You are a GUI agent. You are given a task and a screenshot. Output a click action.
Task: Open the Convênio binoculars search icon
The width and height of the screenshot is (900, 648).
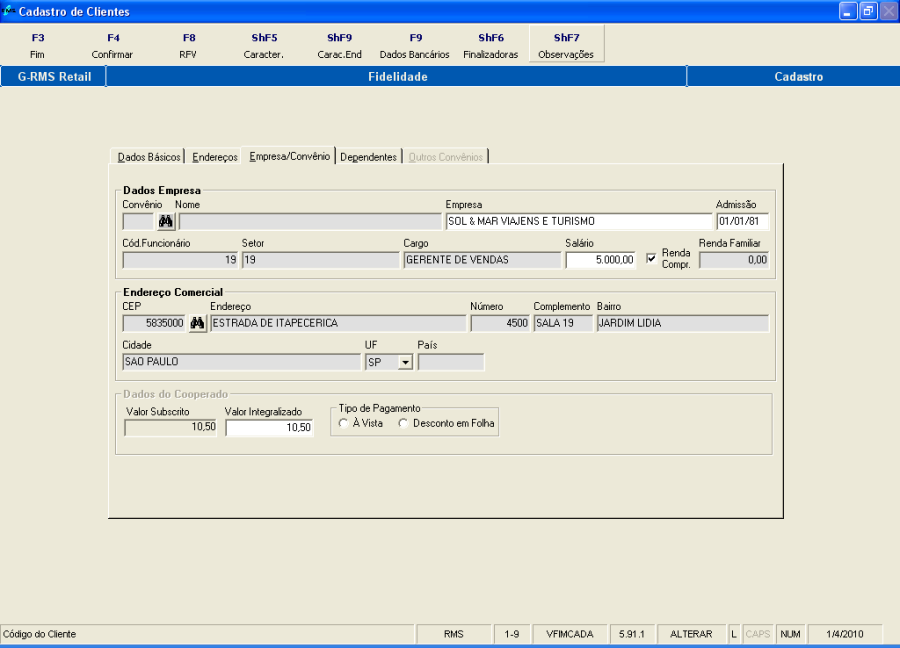[166, 221]
